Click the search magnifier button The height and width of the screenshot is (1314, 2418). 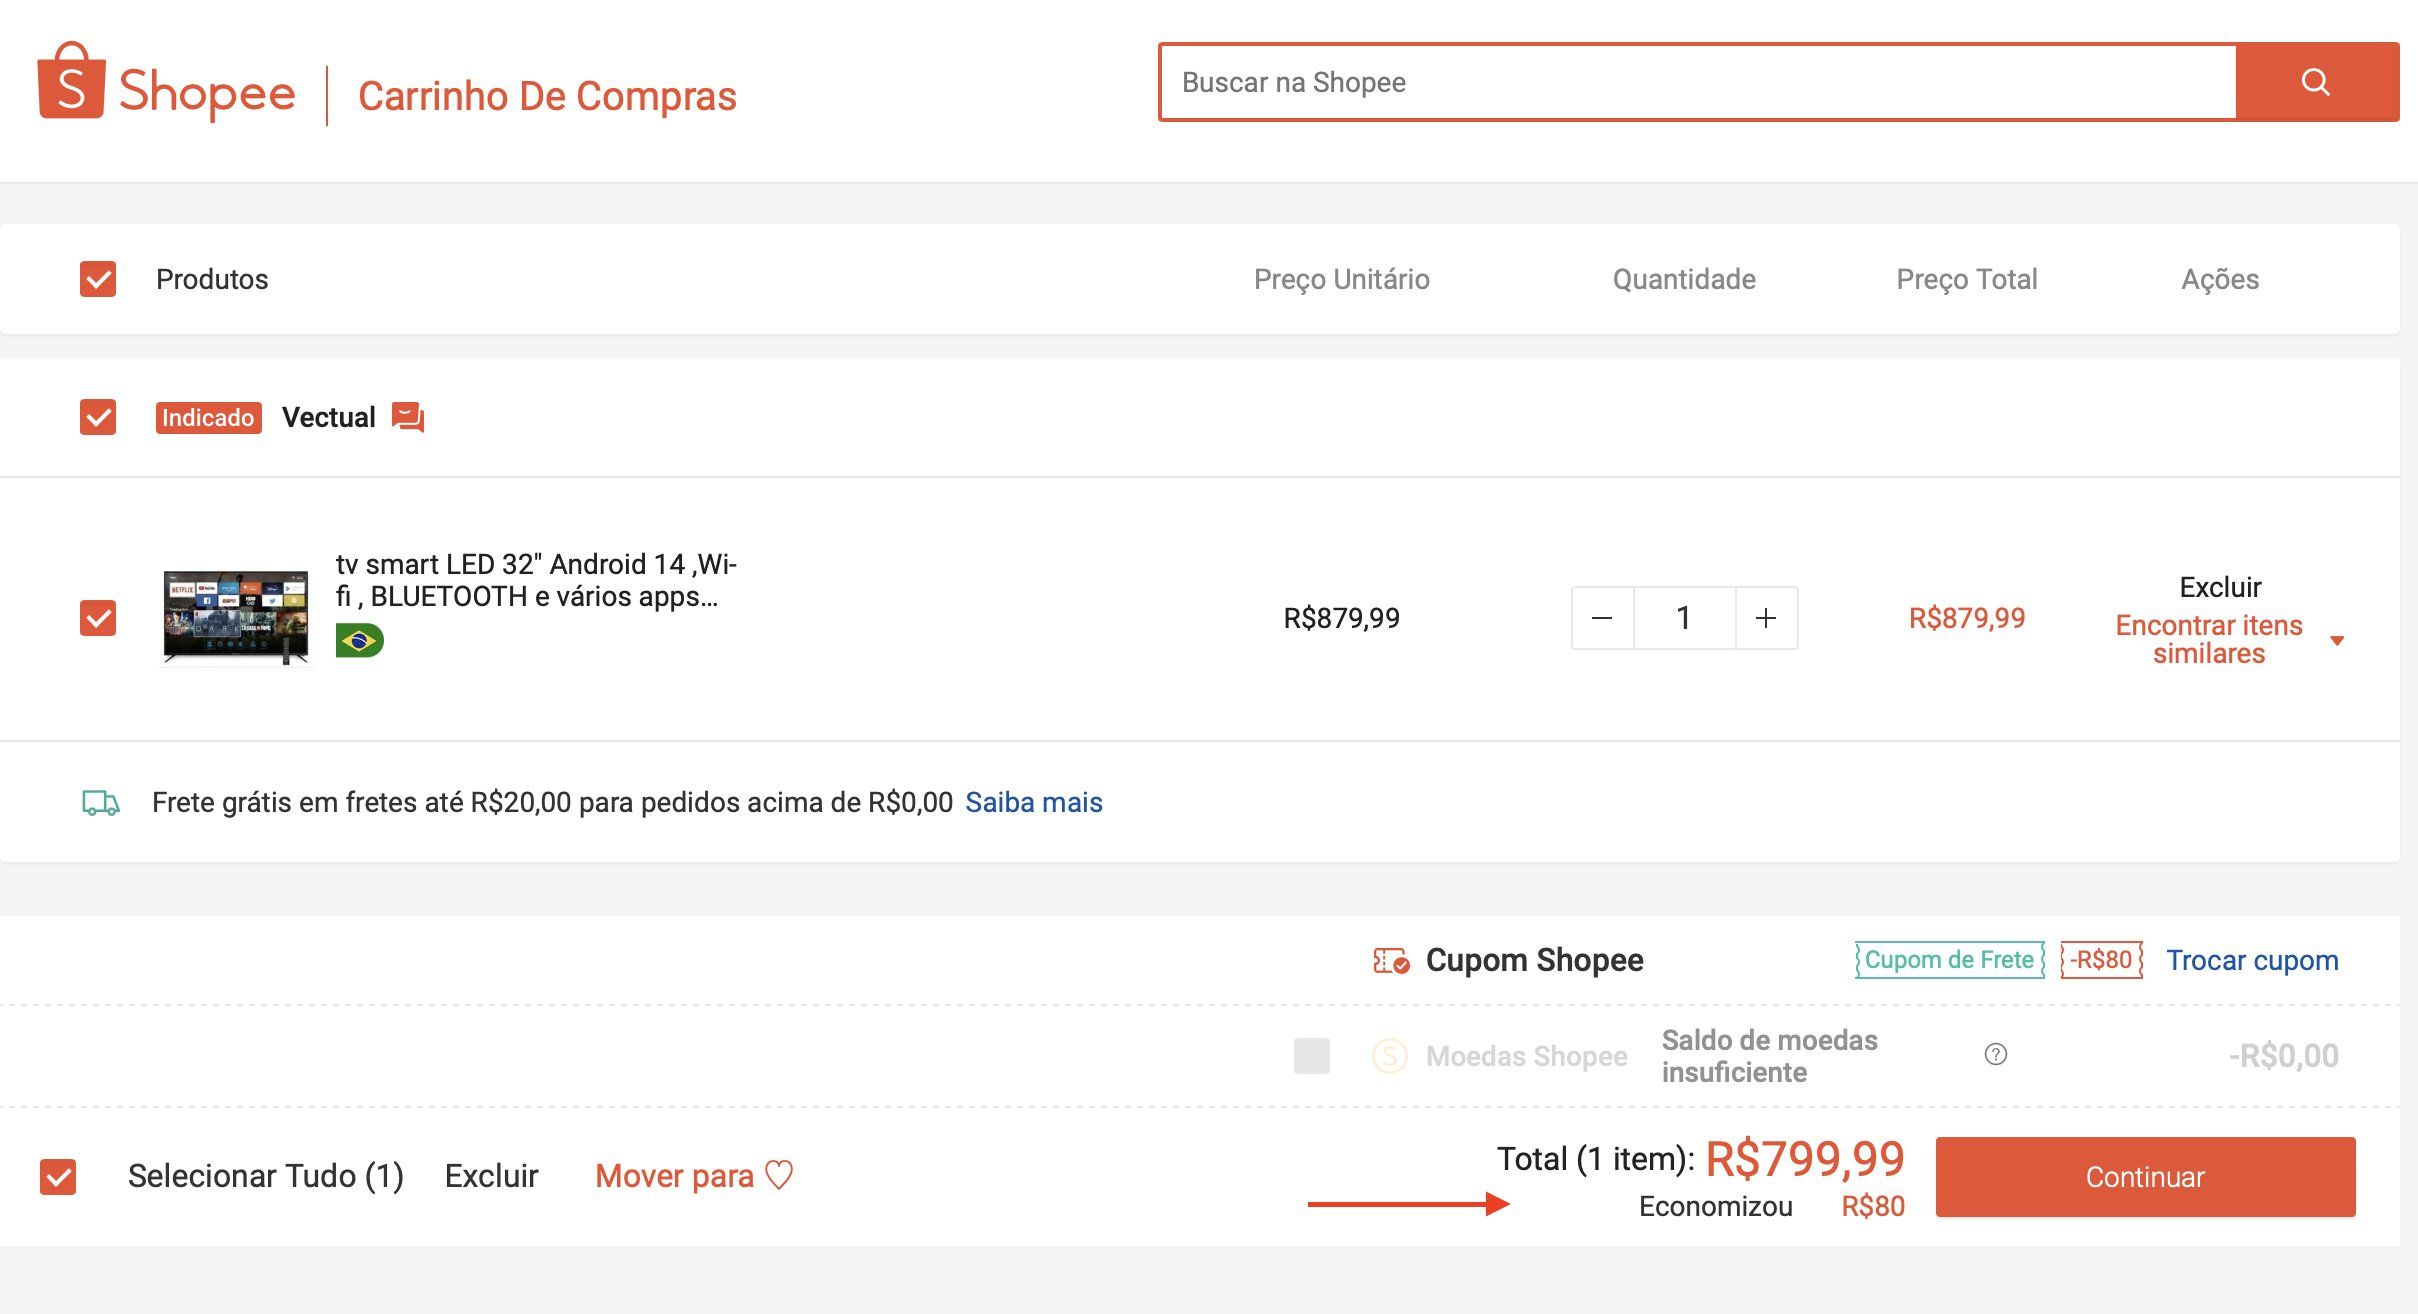point(2316,82)
